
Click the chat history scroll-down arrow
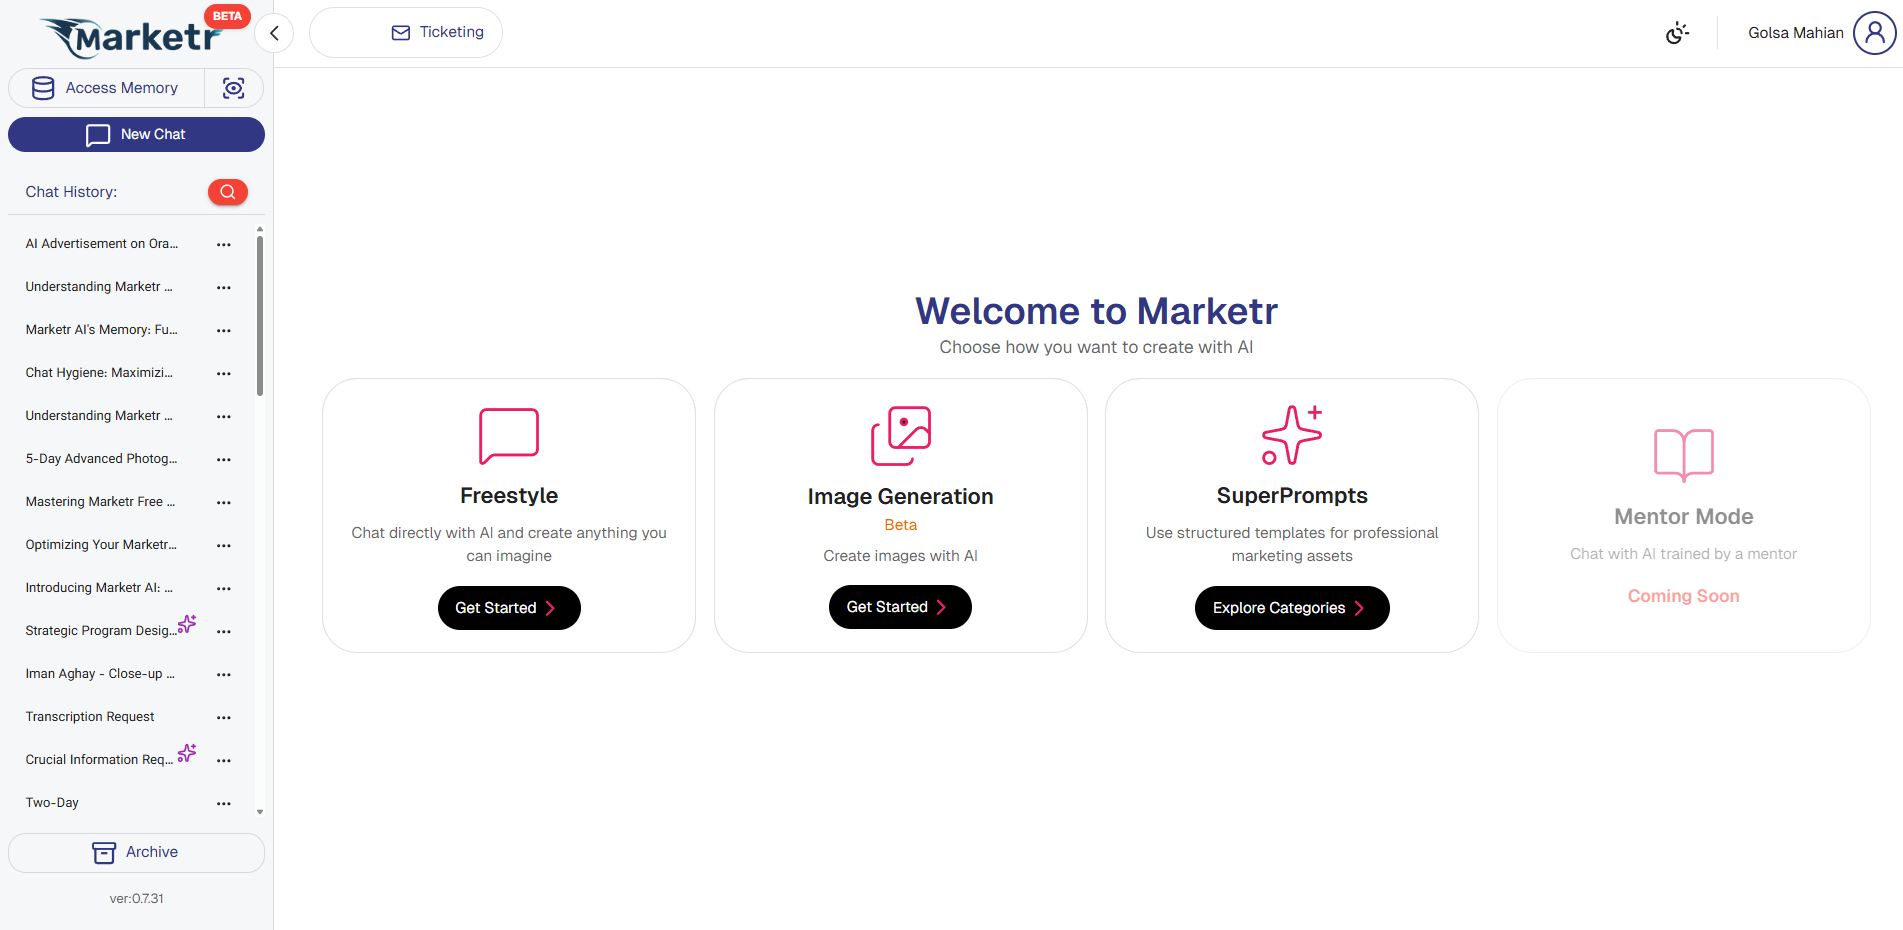tap(260, 812)
